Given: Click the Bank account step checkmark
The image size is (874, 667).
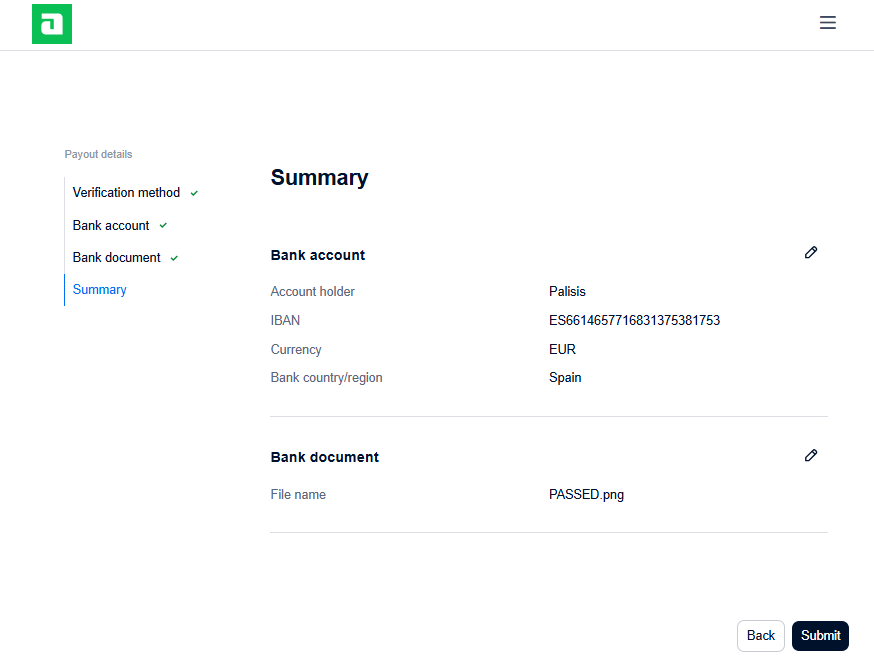Looking at the screenshot, I should coord(163,226).
